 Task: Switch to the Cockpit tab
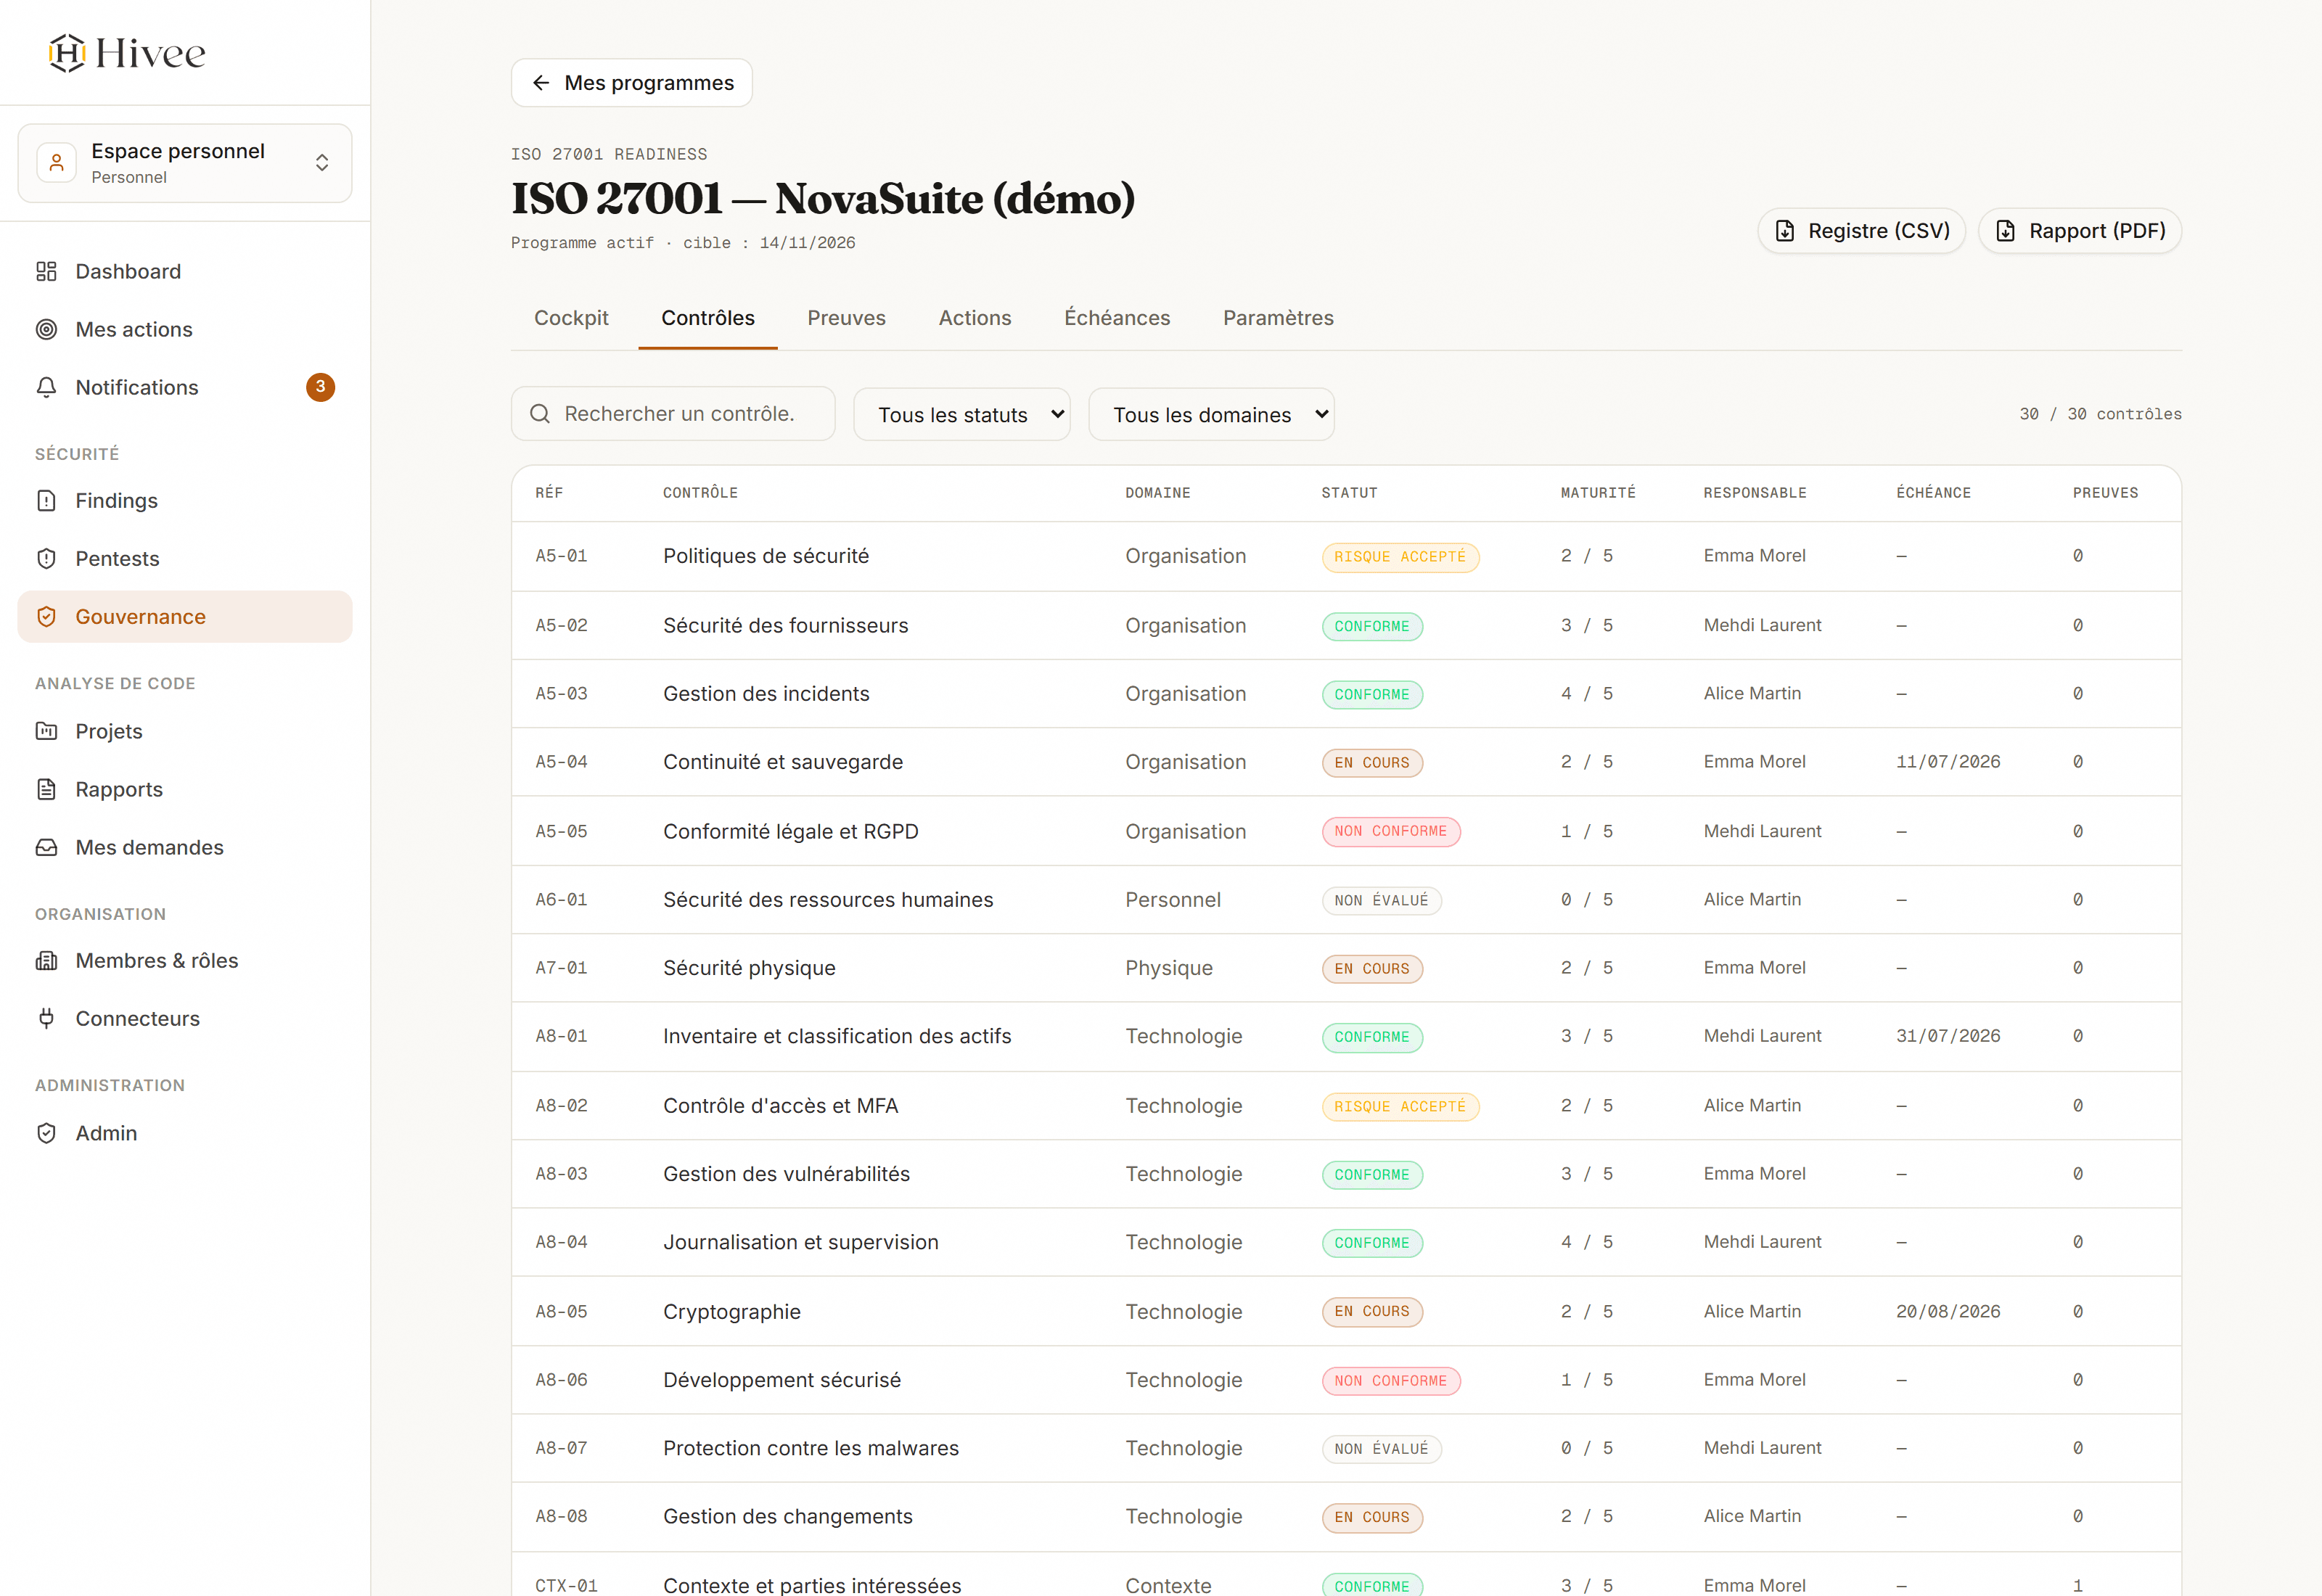coord(571,318)
